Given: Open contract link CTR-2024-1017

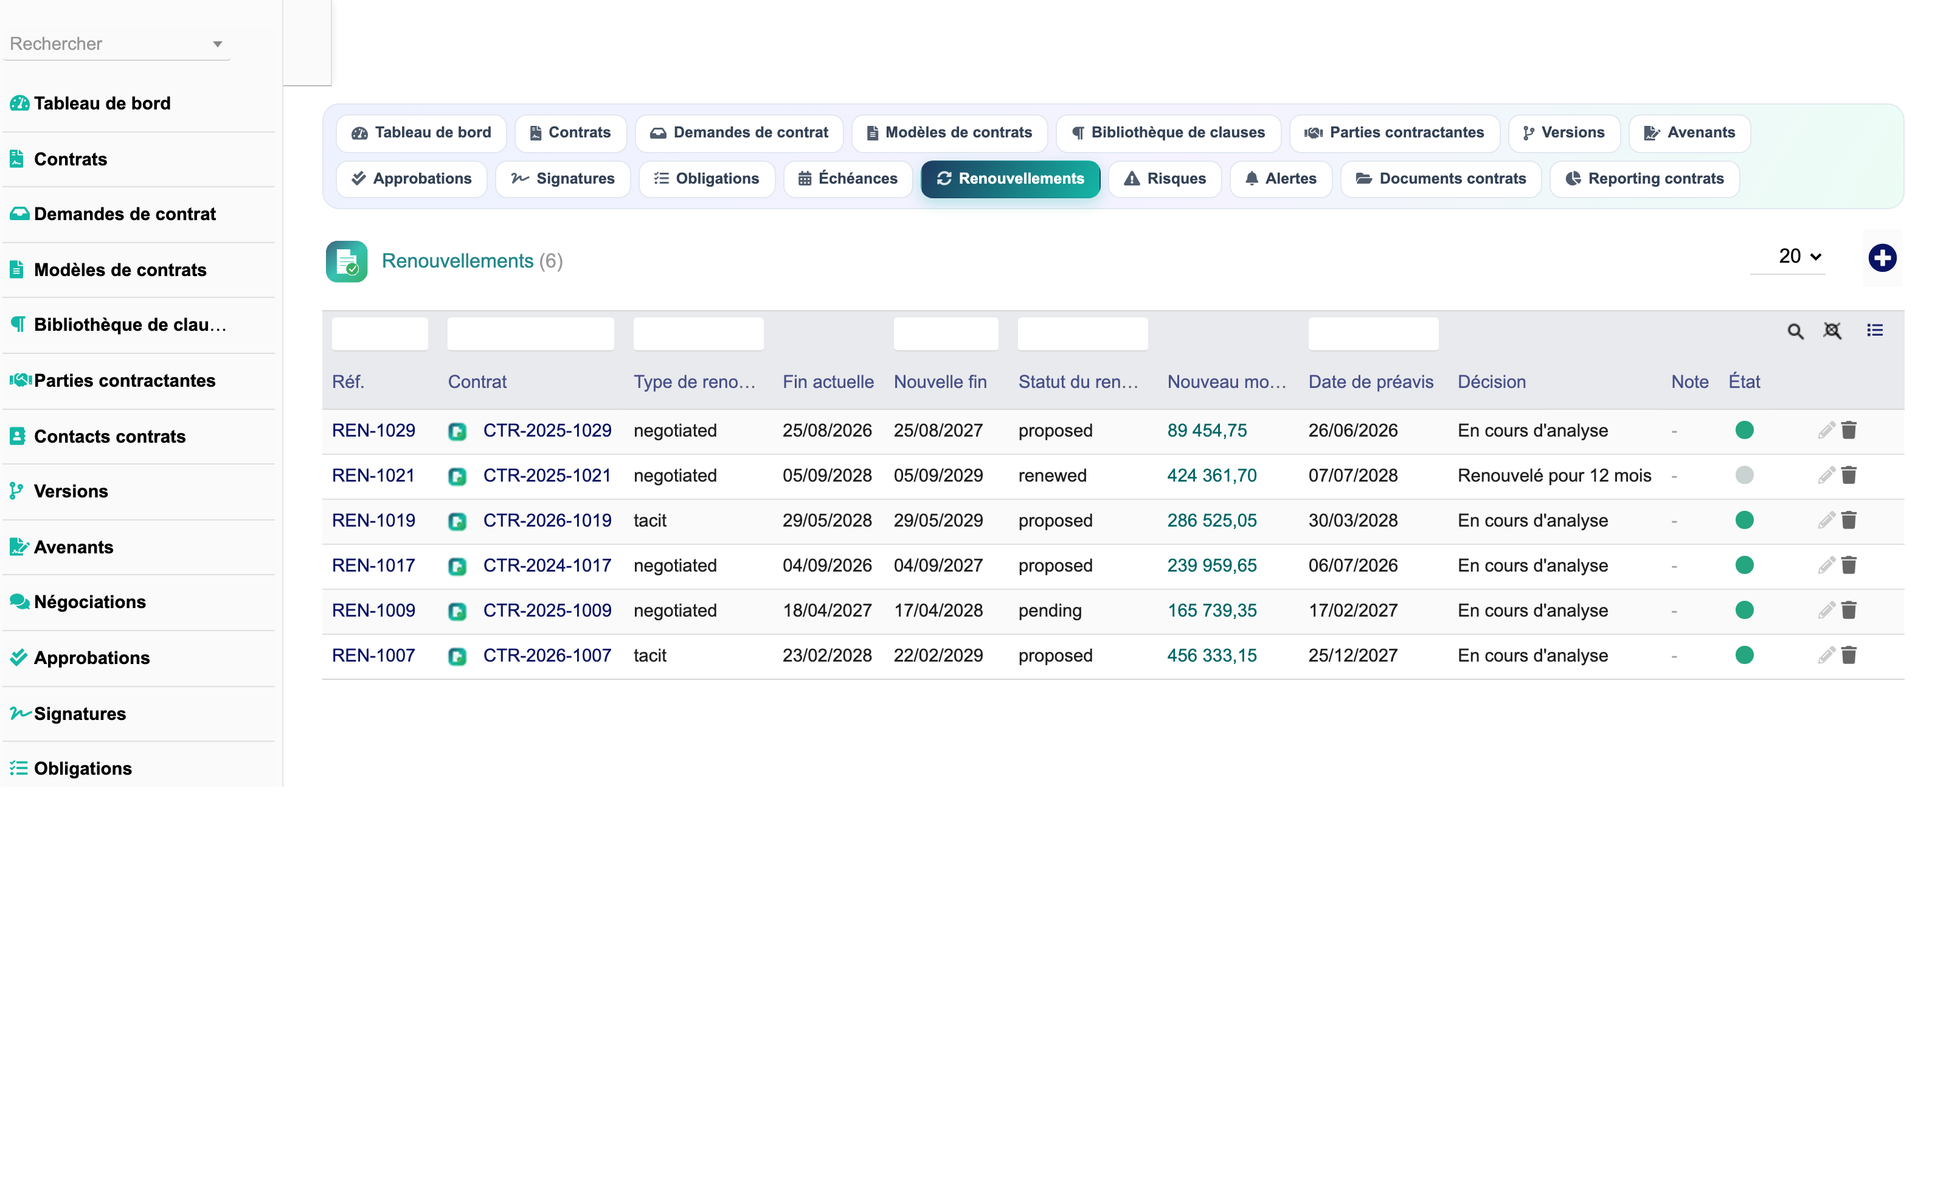Looking at the screenshot, I should 547,566.
